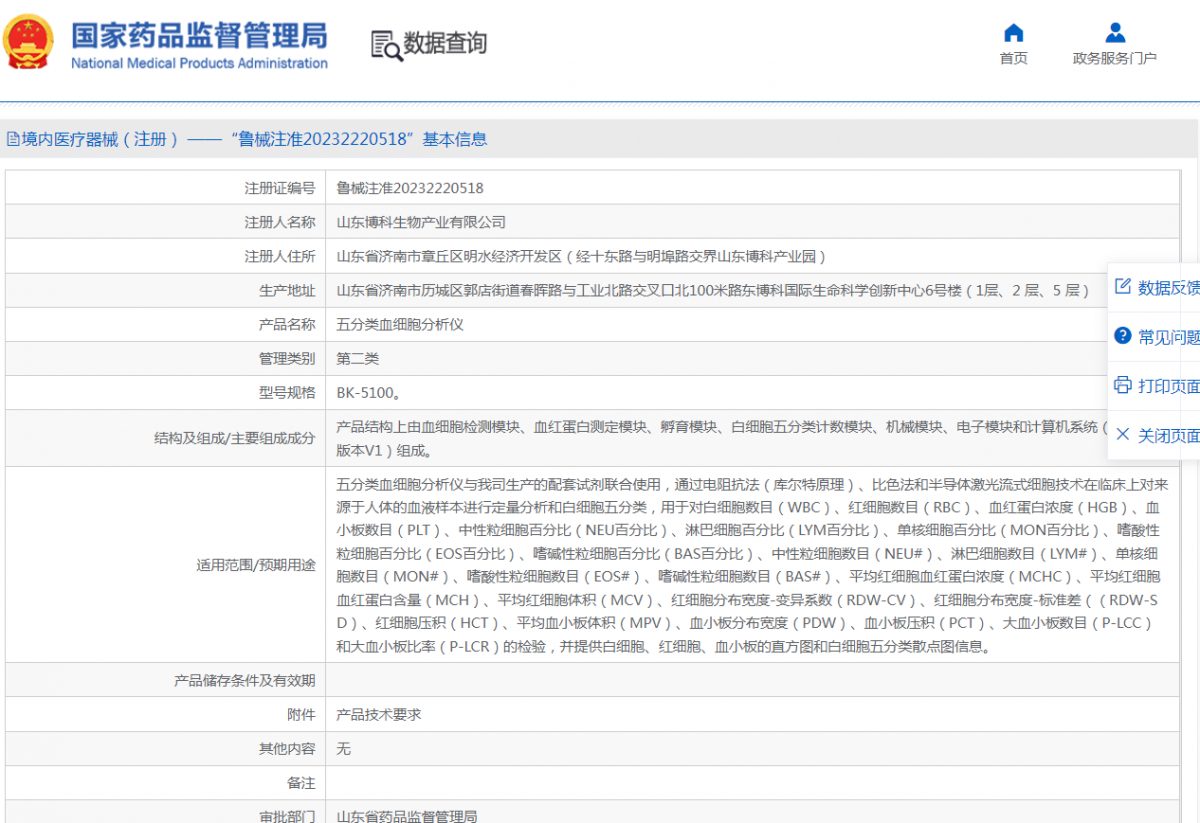Screen dimensions: 1200x823
Task: Click the 结构及组成/主要组成成分 label
Action: pyautogui.click(x=235, y=438)
